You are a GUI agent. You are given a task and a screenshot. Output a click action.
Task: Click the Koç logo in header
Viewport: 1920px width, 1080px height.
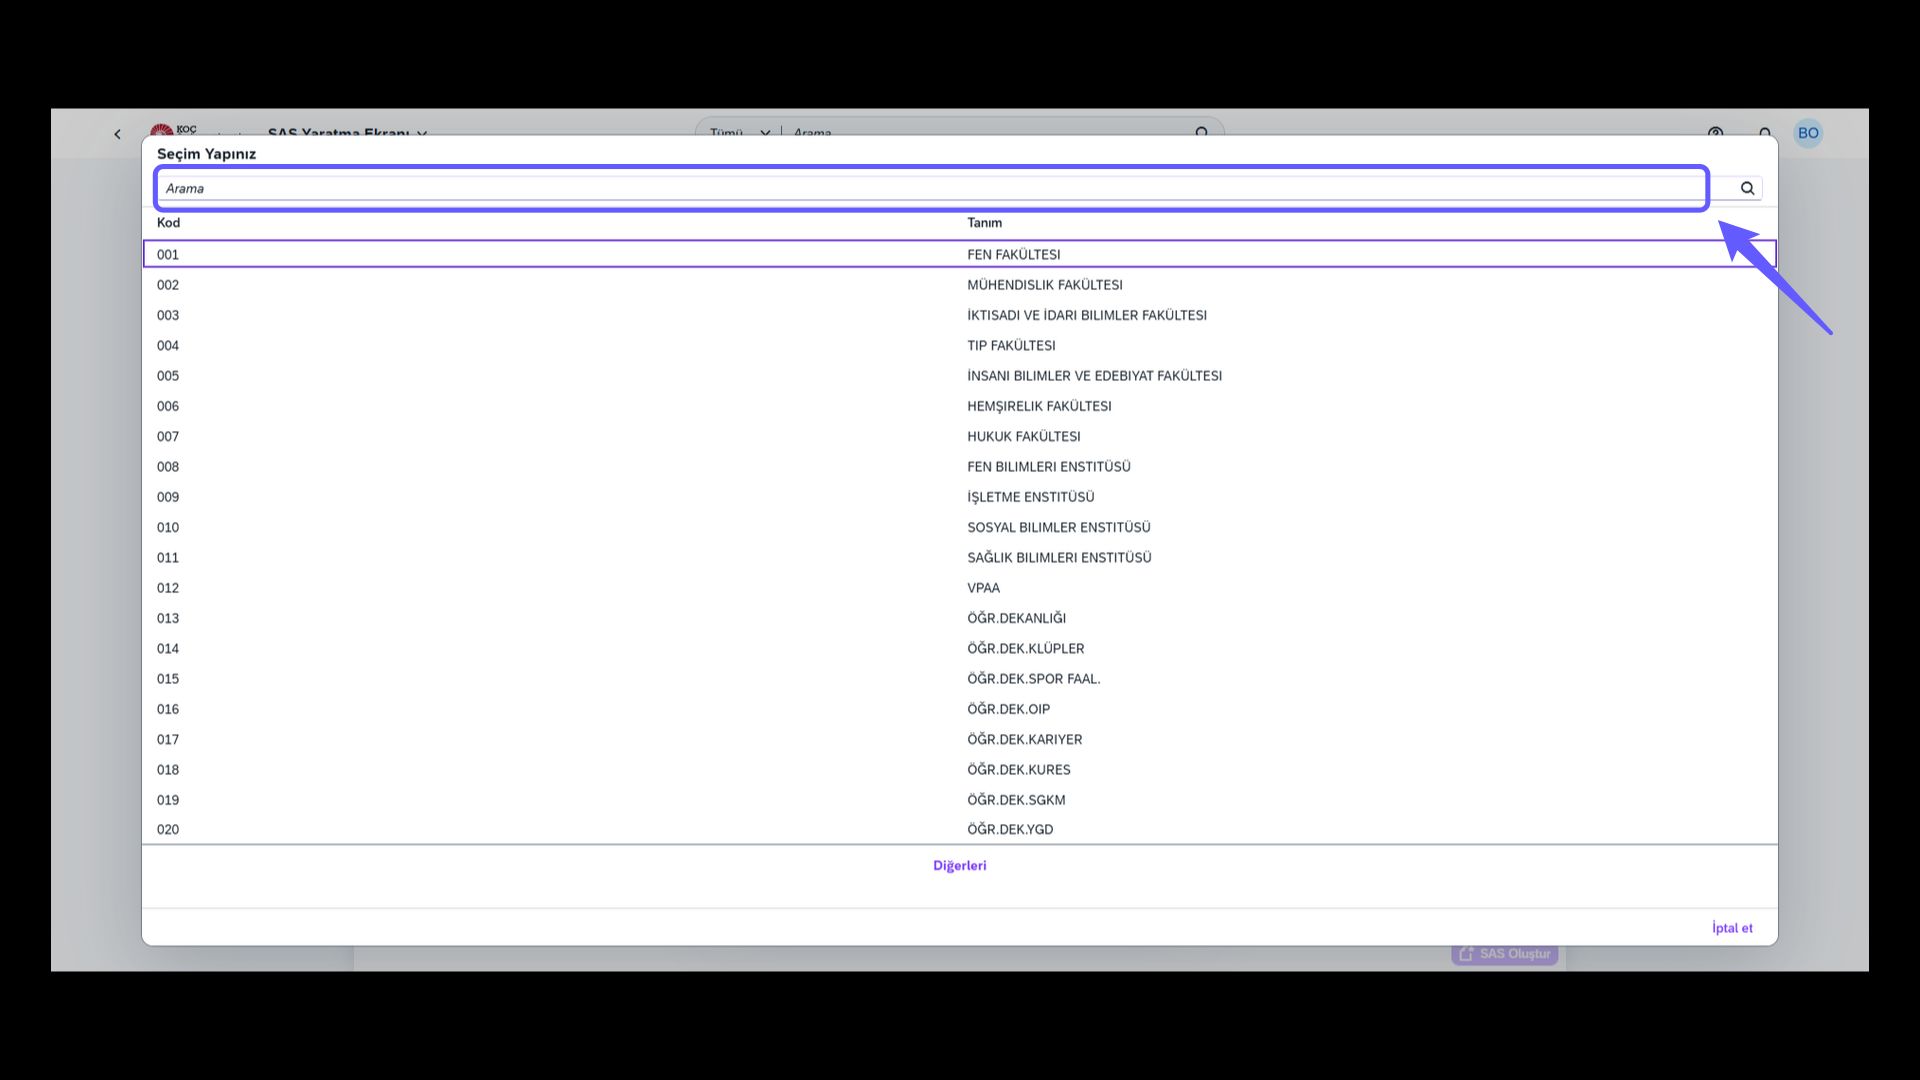[x=173, y=130]
